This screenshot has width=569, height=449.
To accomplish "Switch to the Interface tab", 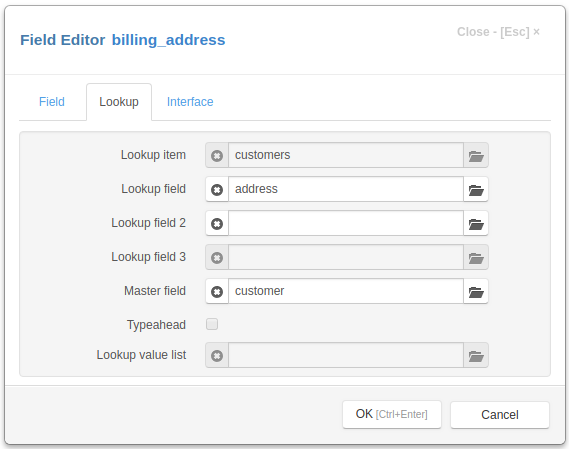I will [x=190, y=102].
